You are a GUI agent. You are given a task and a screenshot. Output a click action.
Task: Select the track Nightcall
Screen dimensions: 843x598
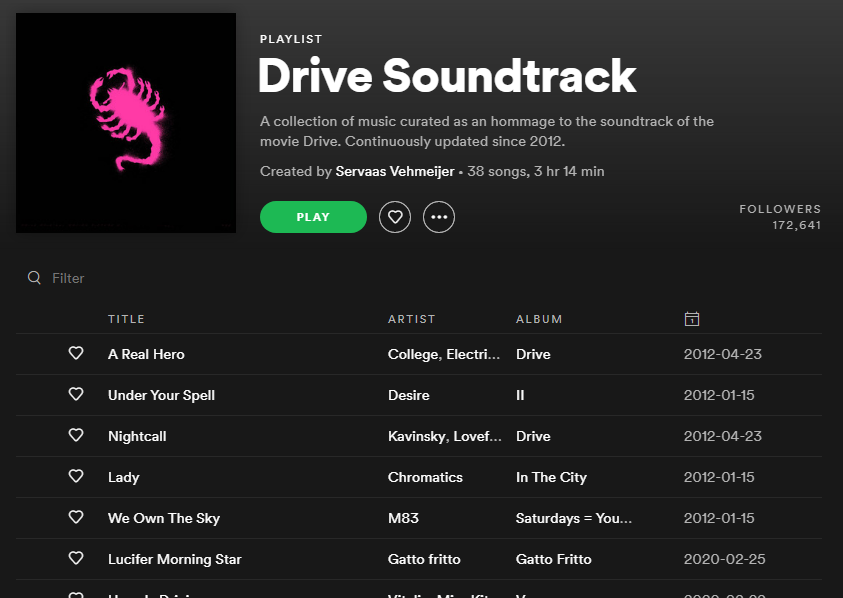click(x=138, y=435)
